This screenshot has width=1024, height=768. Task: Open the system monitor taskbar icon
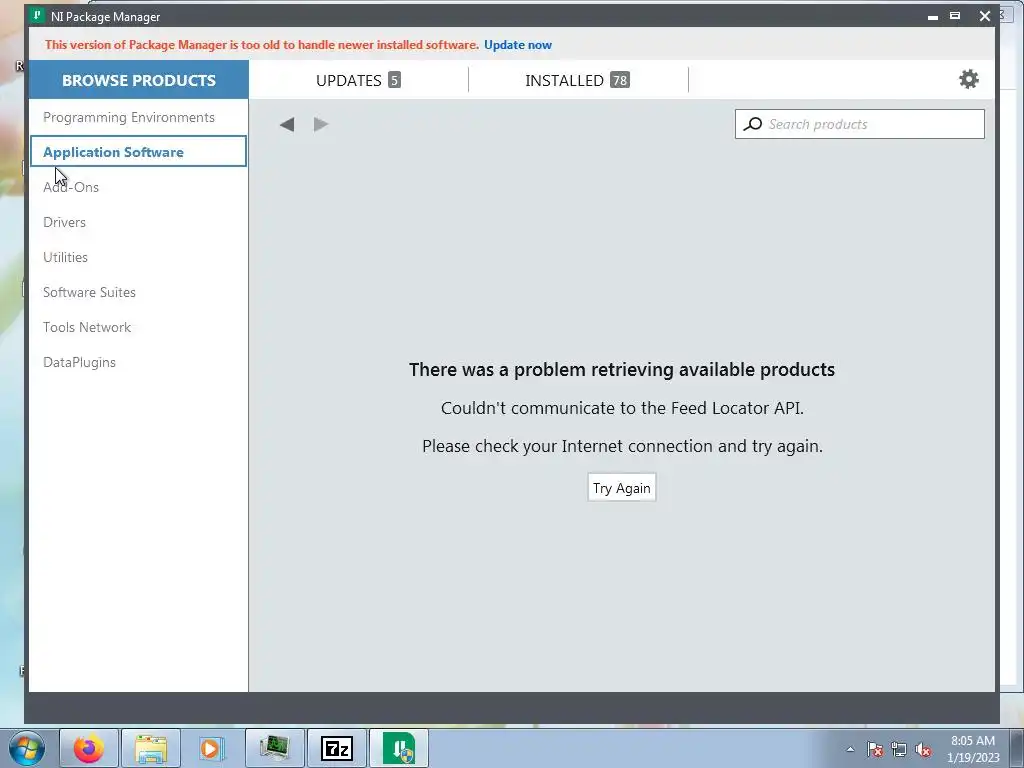[x=274, y=748]
